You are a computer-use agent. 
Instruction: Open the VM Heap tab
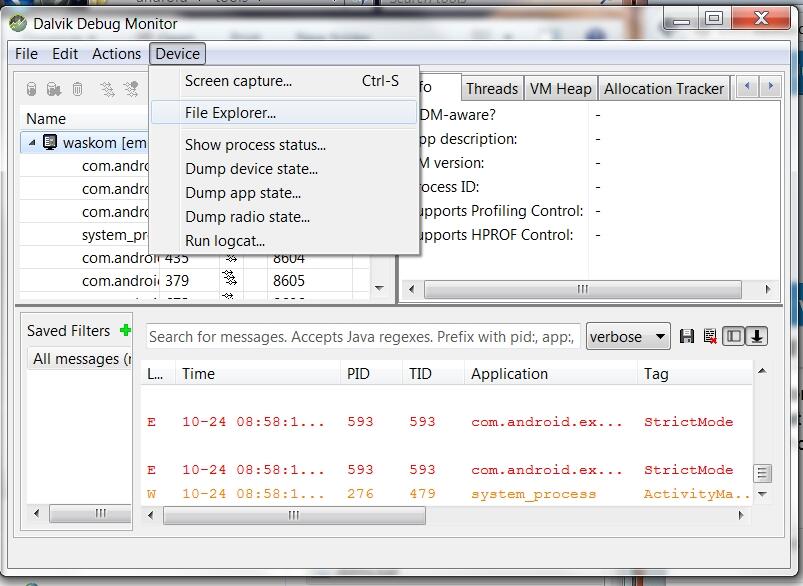[x=560, y=89]
